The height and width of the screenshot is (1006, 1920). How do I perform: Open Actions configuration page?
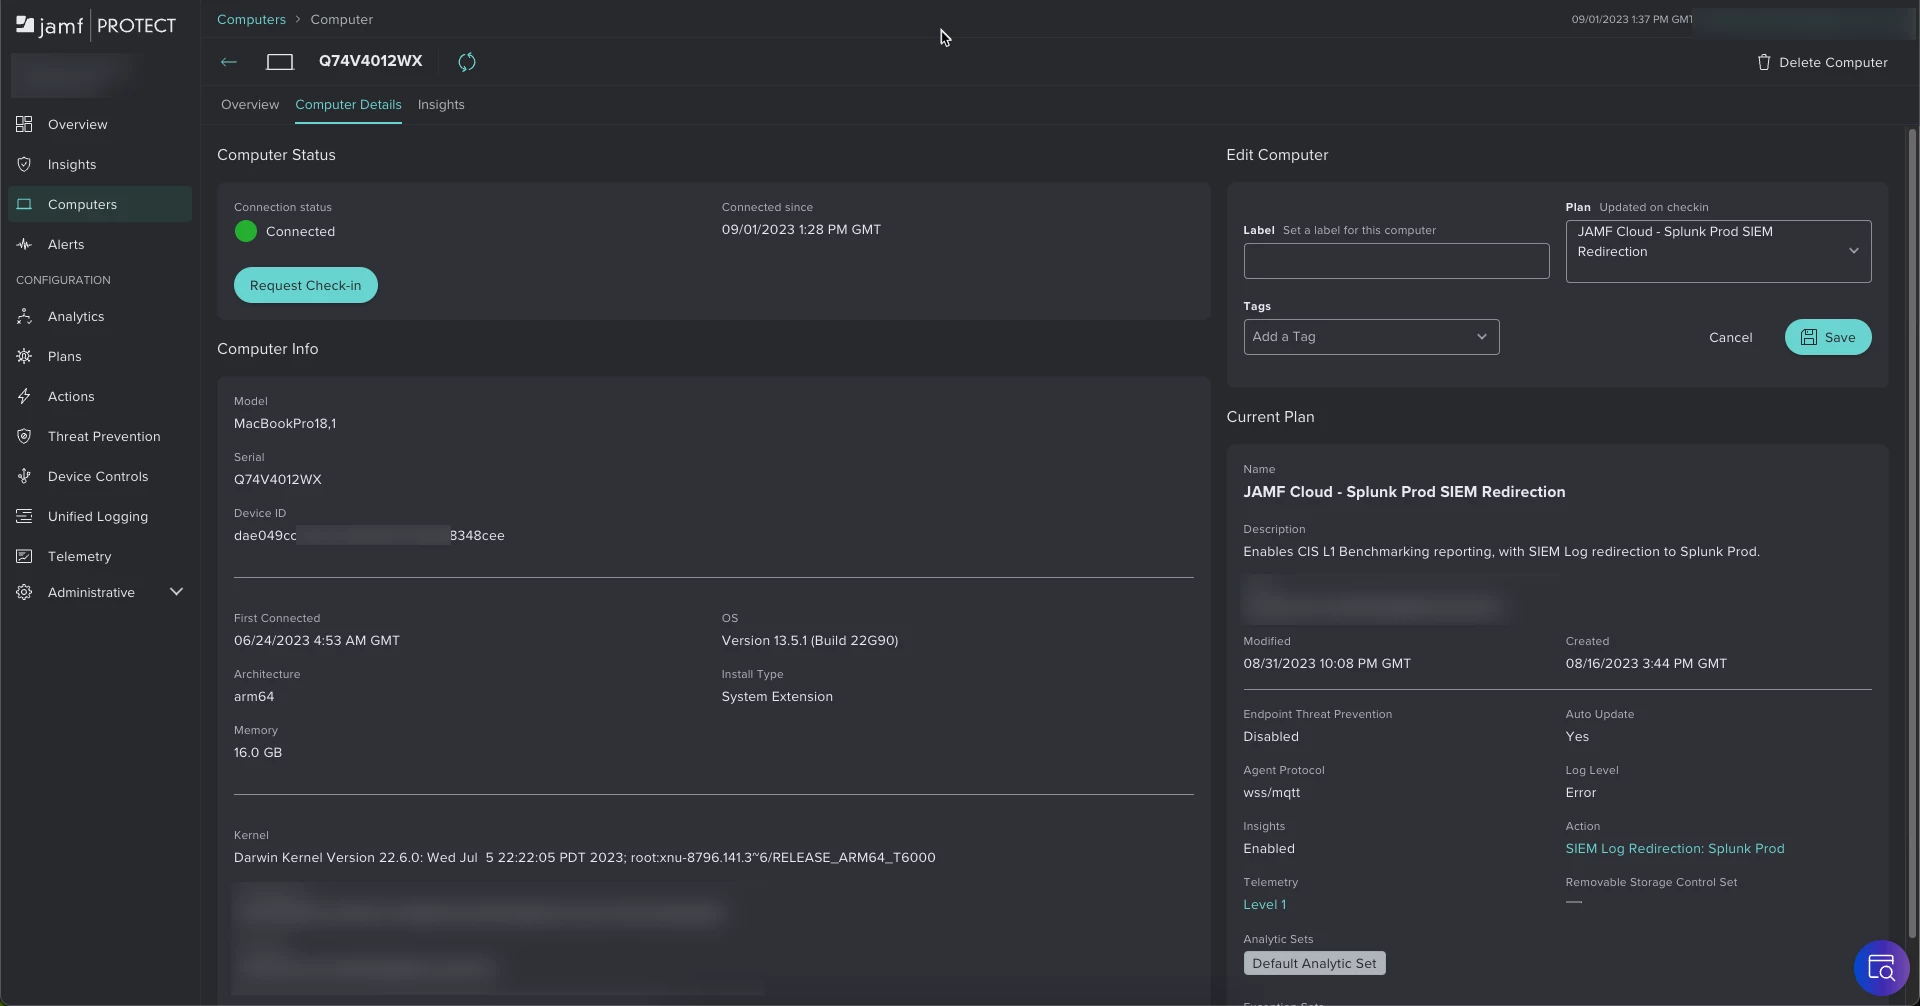[100, 396]
